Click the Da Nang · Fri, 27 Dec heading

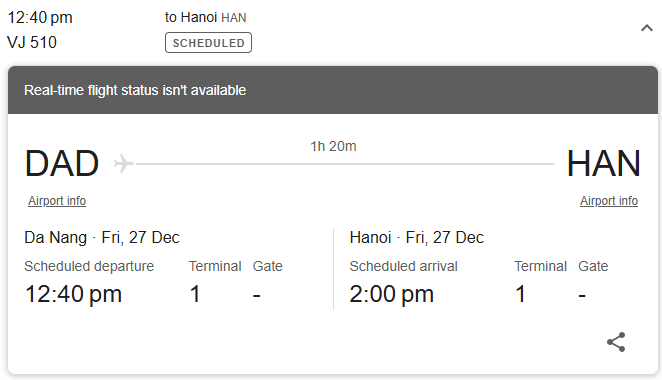coord(102,237)
